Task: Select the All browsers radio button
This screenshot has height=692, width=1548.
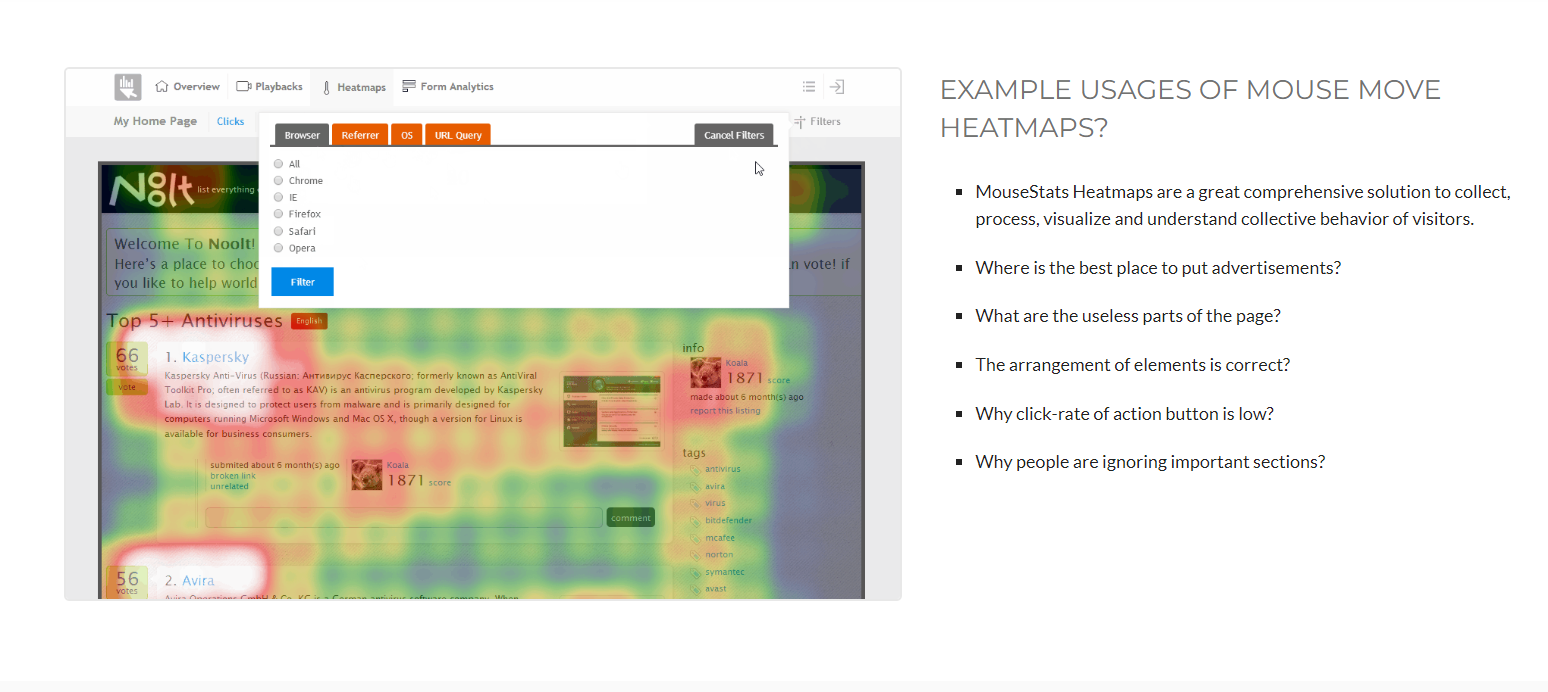Action: coord(278,163)
